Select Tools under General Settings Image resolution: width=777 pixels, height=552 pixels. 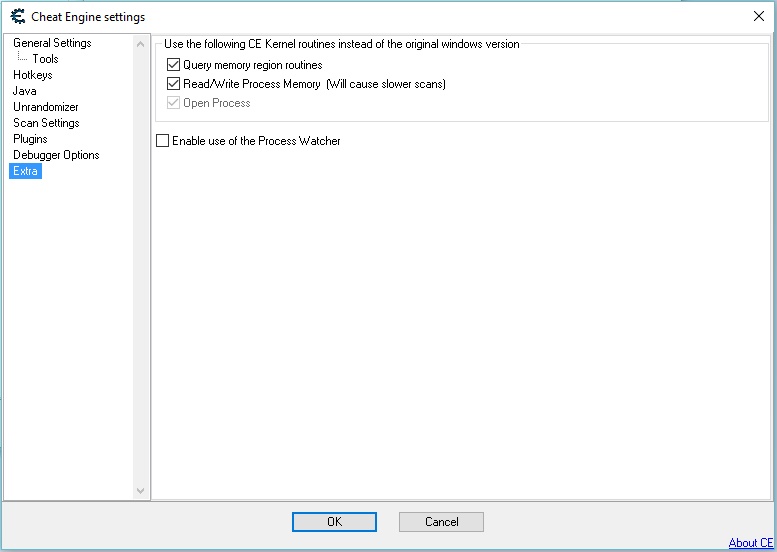click(45, 59)
